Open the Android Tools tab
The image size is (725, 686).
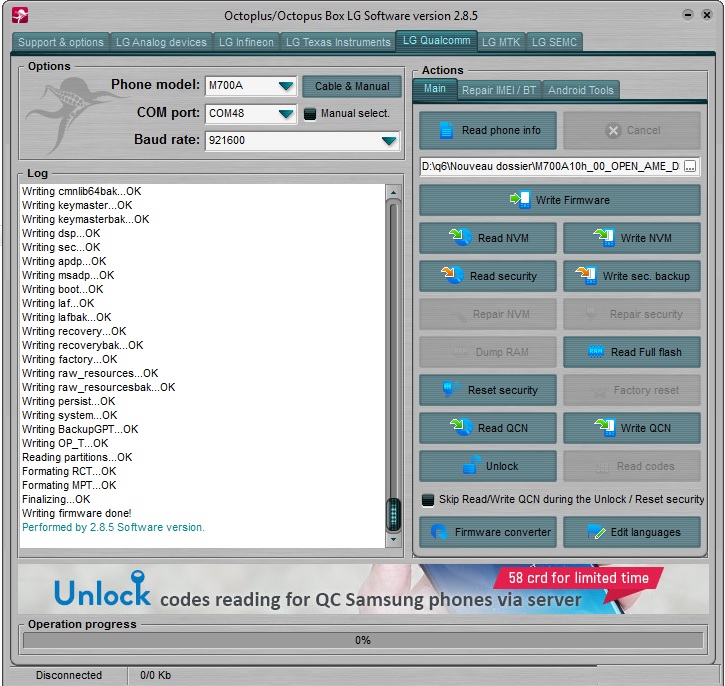[x=581, y=90]
